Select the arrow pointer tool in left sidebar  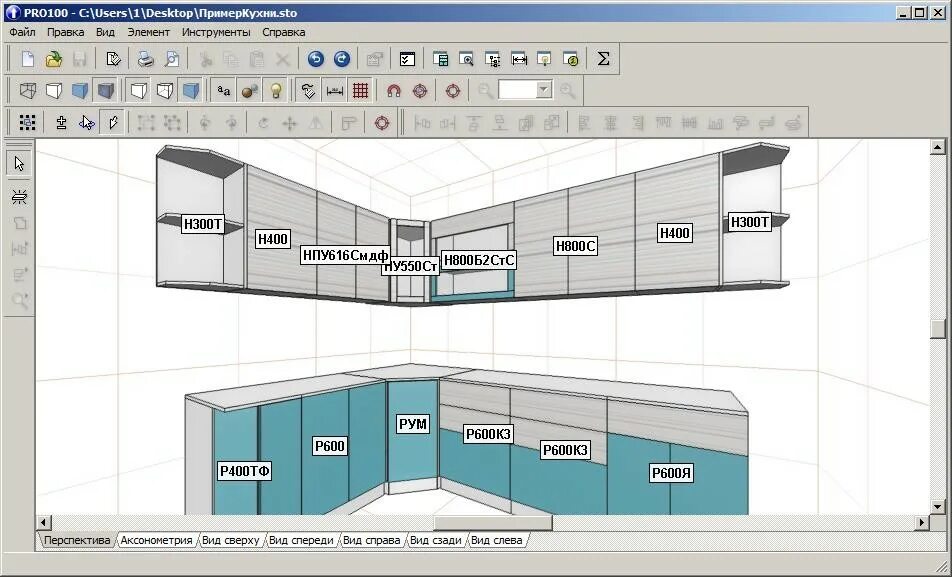click(x=19, y=163)
